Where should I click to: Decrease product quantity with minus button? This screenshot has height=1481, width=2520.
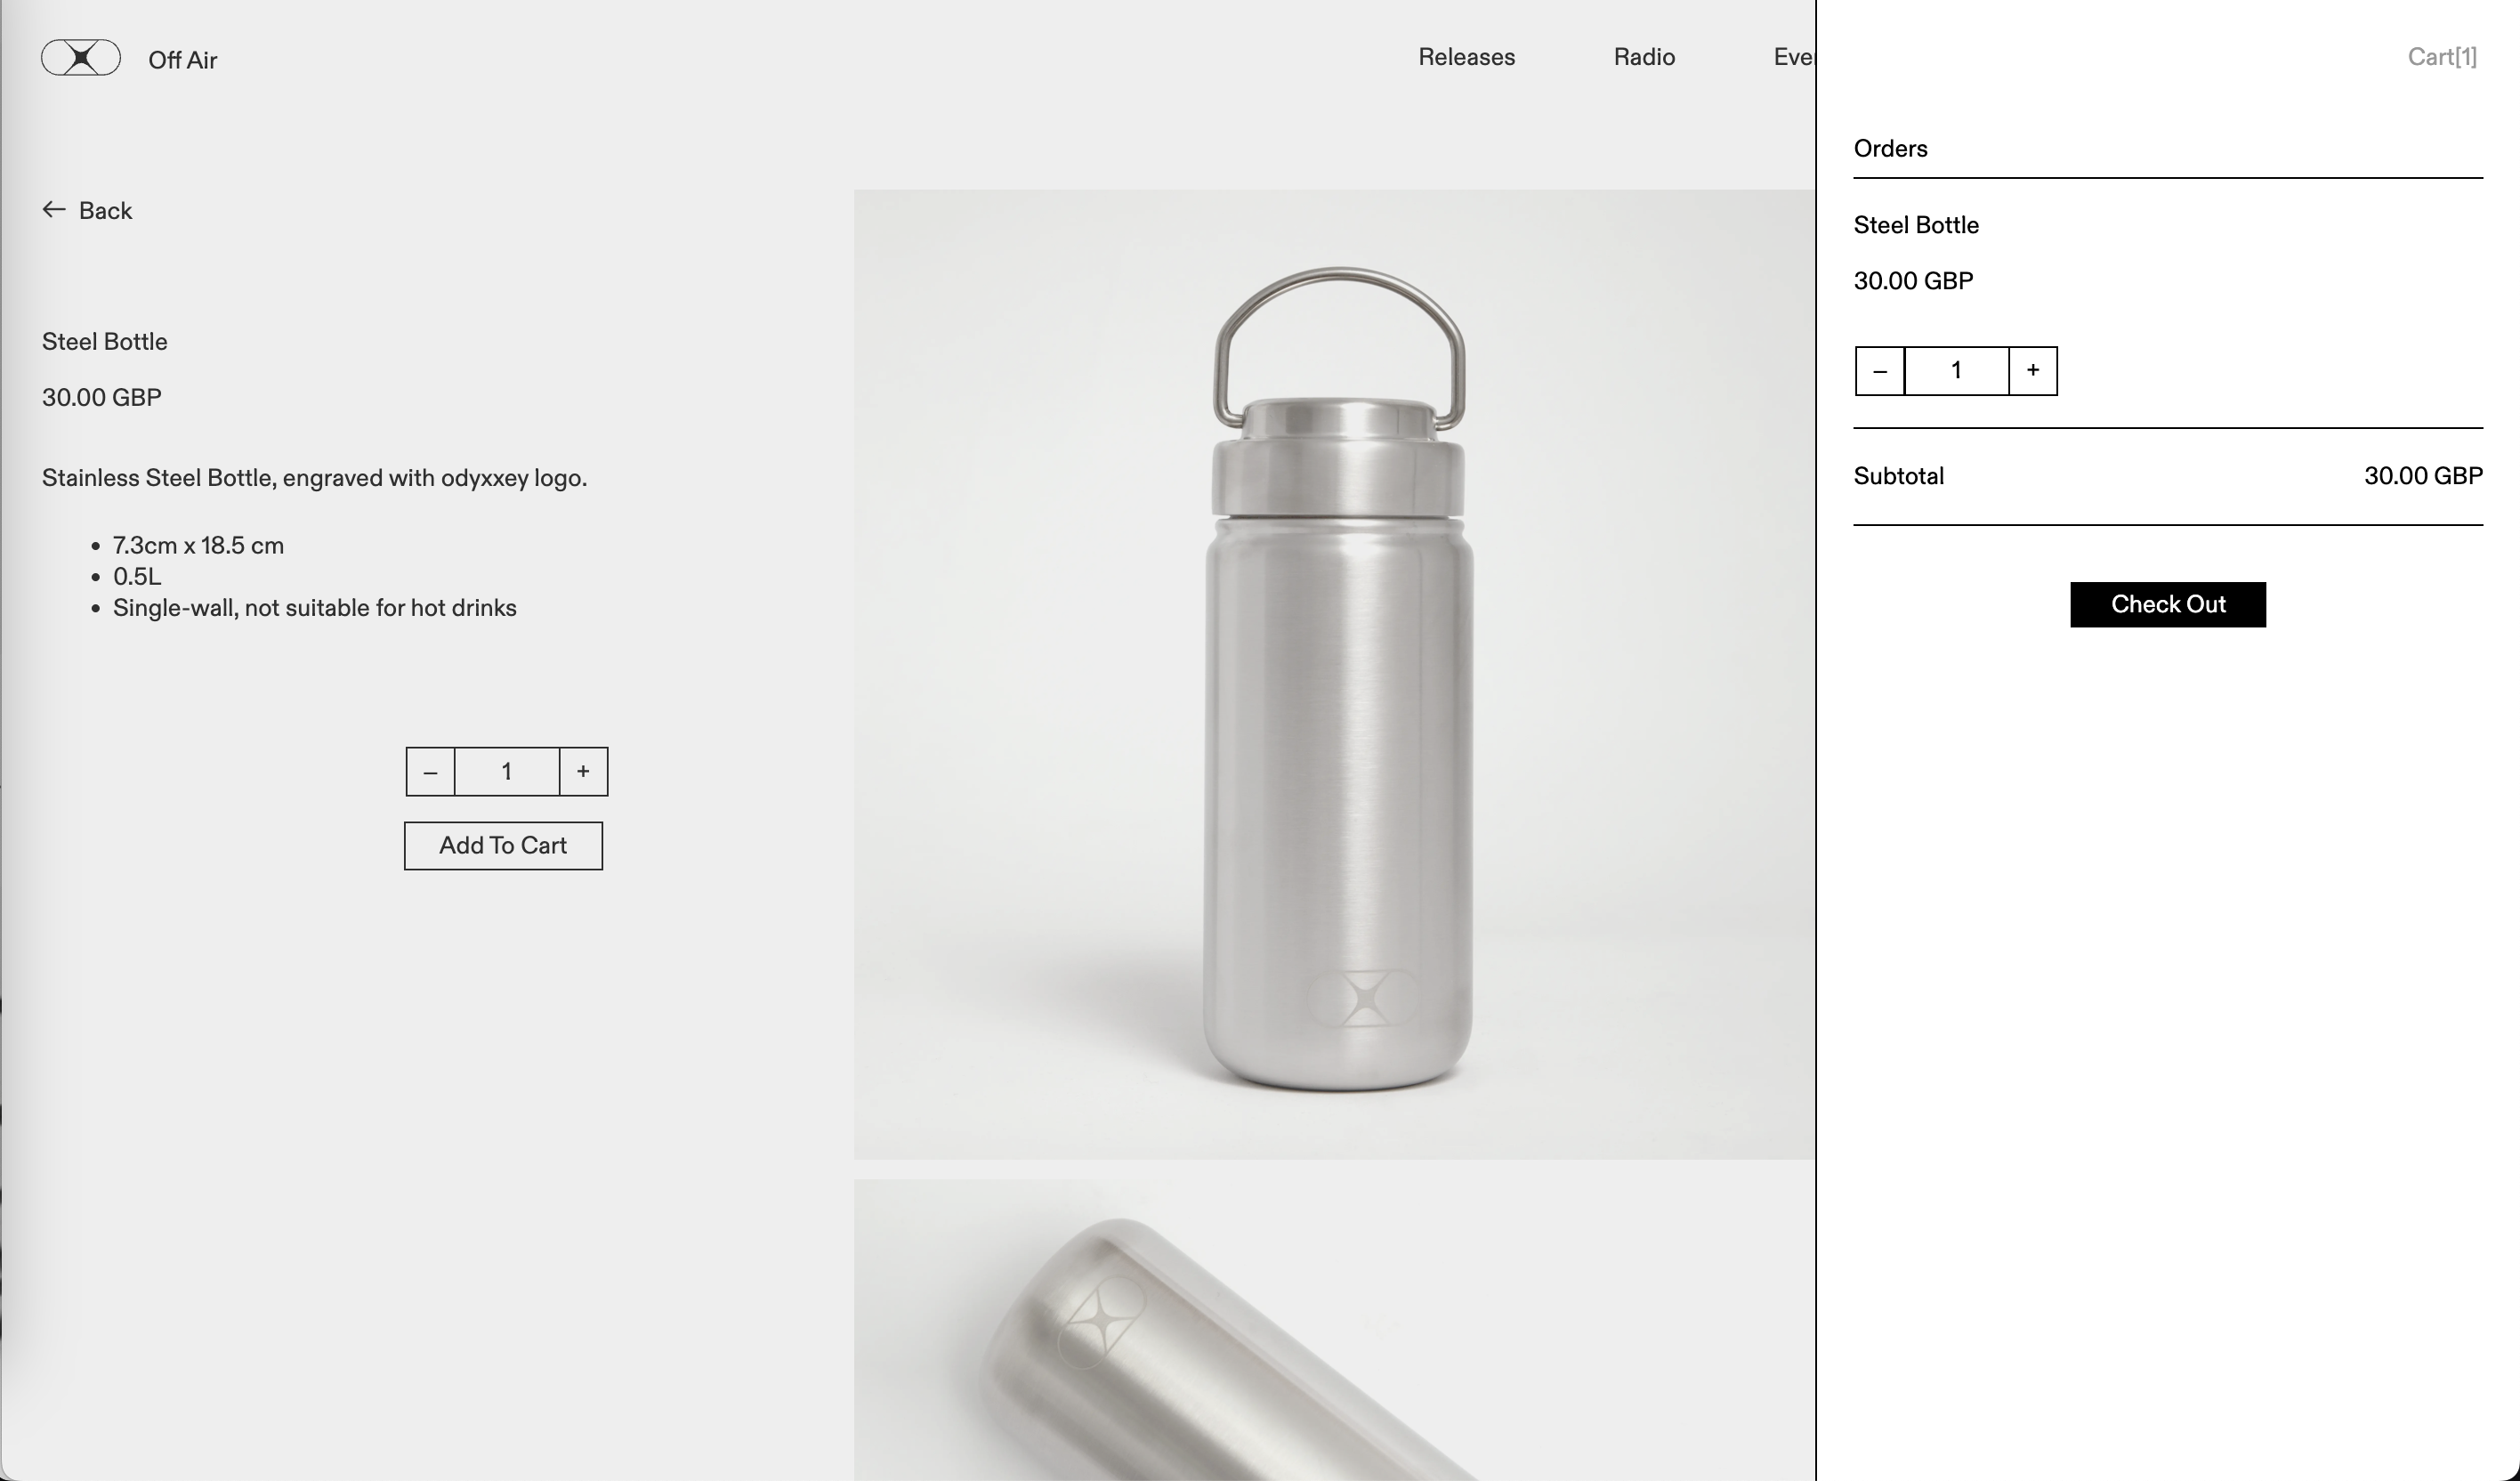430,772
